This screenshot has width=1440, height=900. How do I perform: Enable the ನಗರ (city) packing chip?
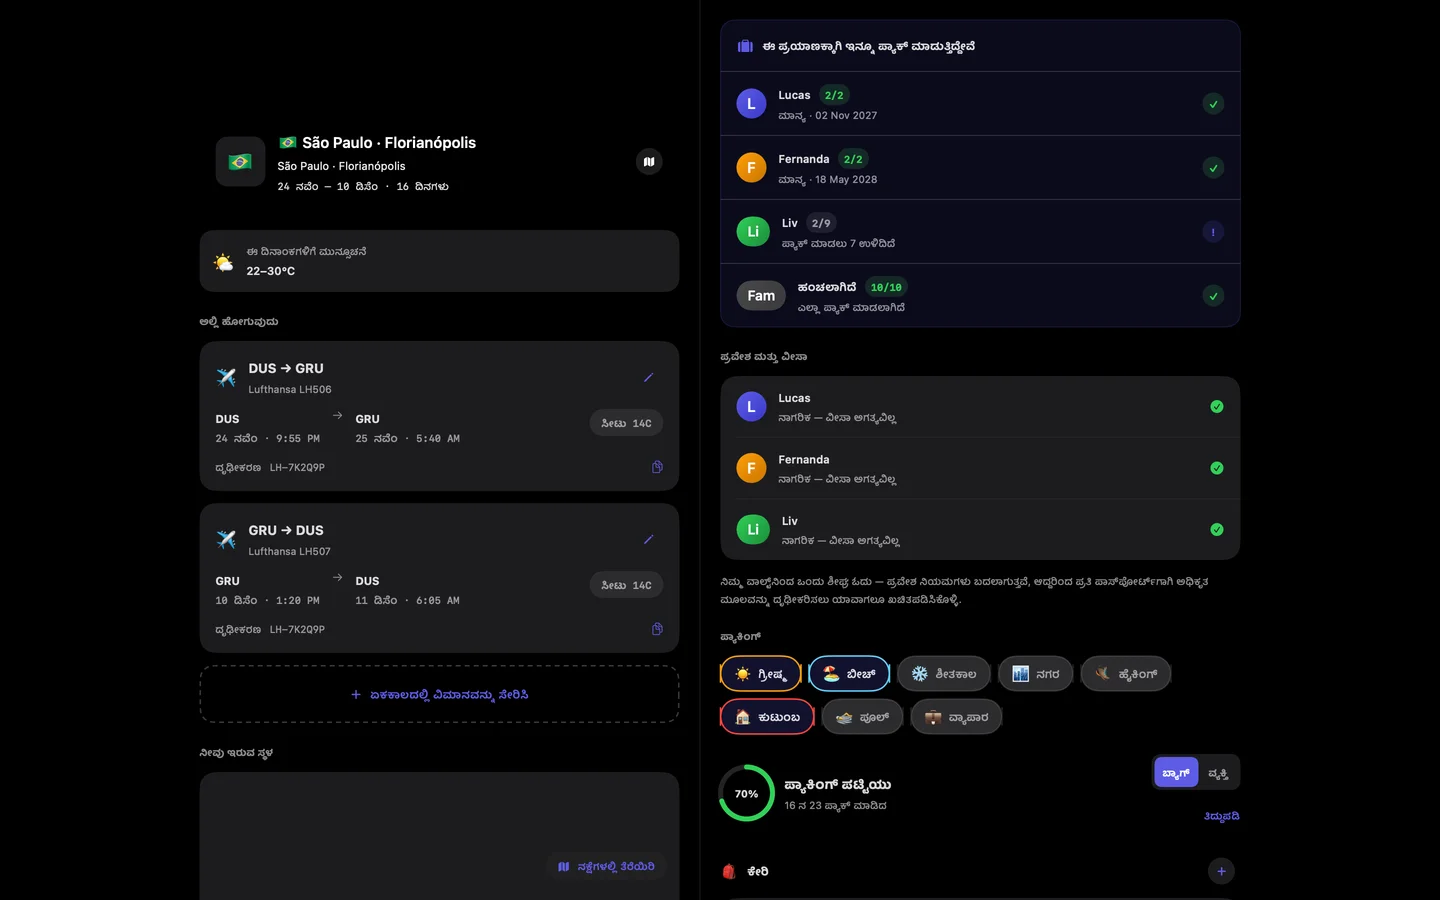(1036, 674)
